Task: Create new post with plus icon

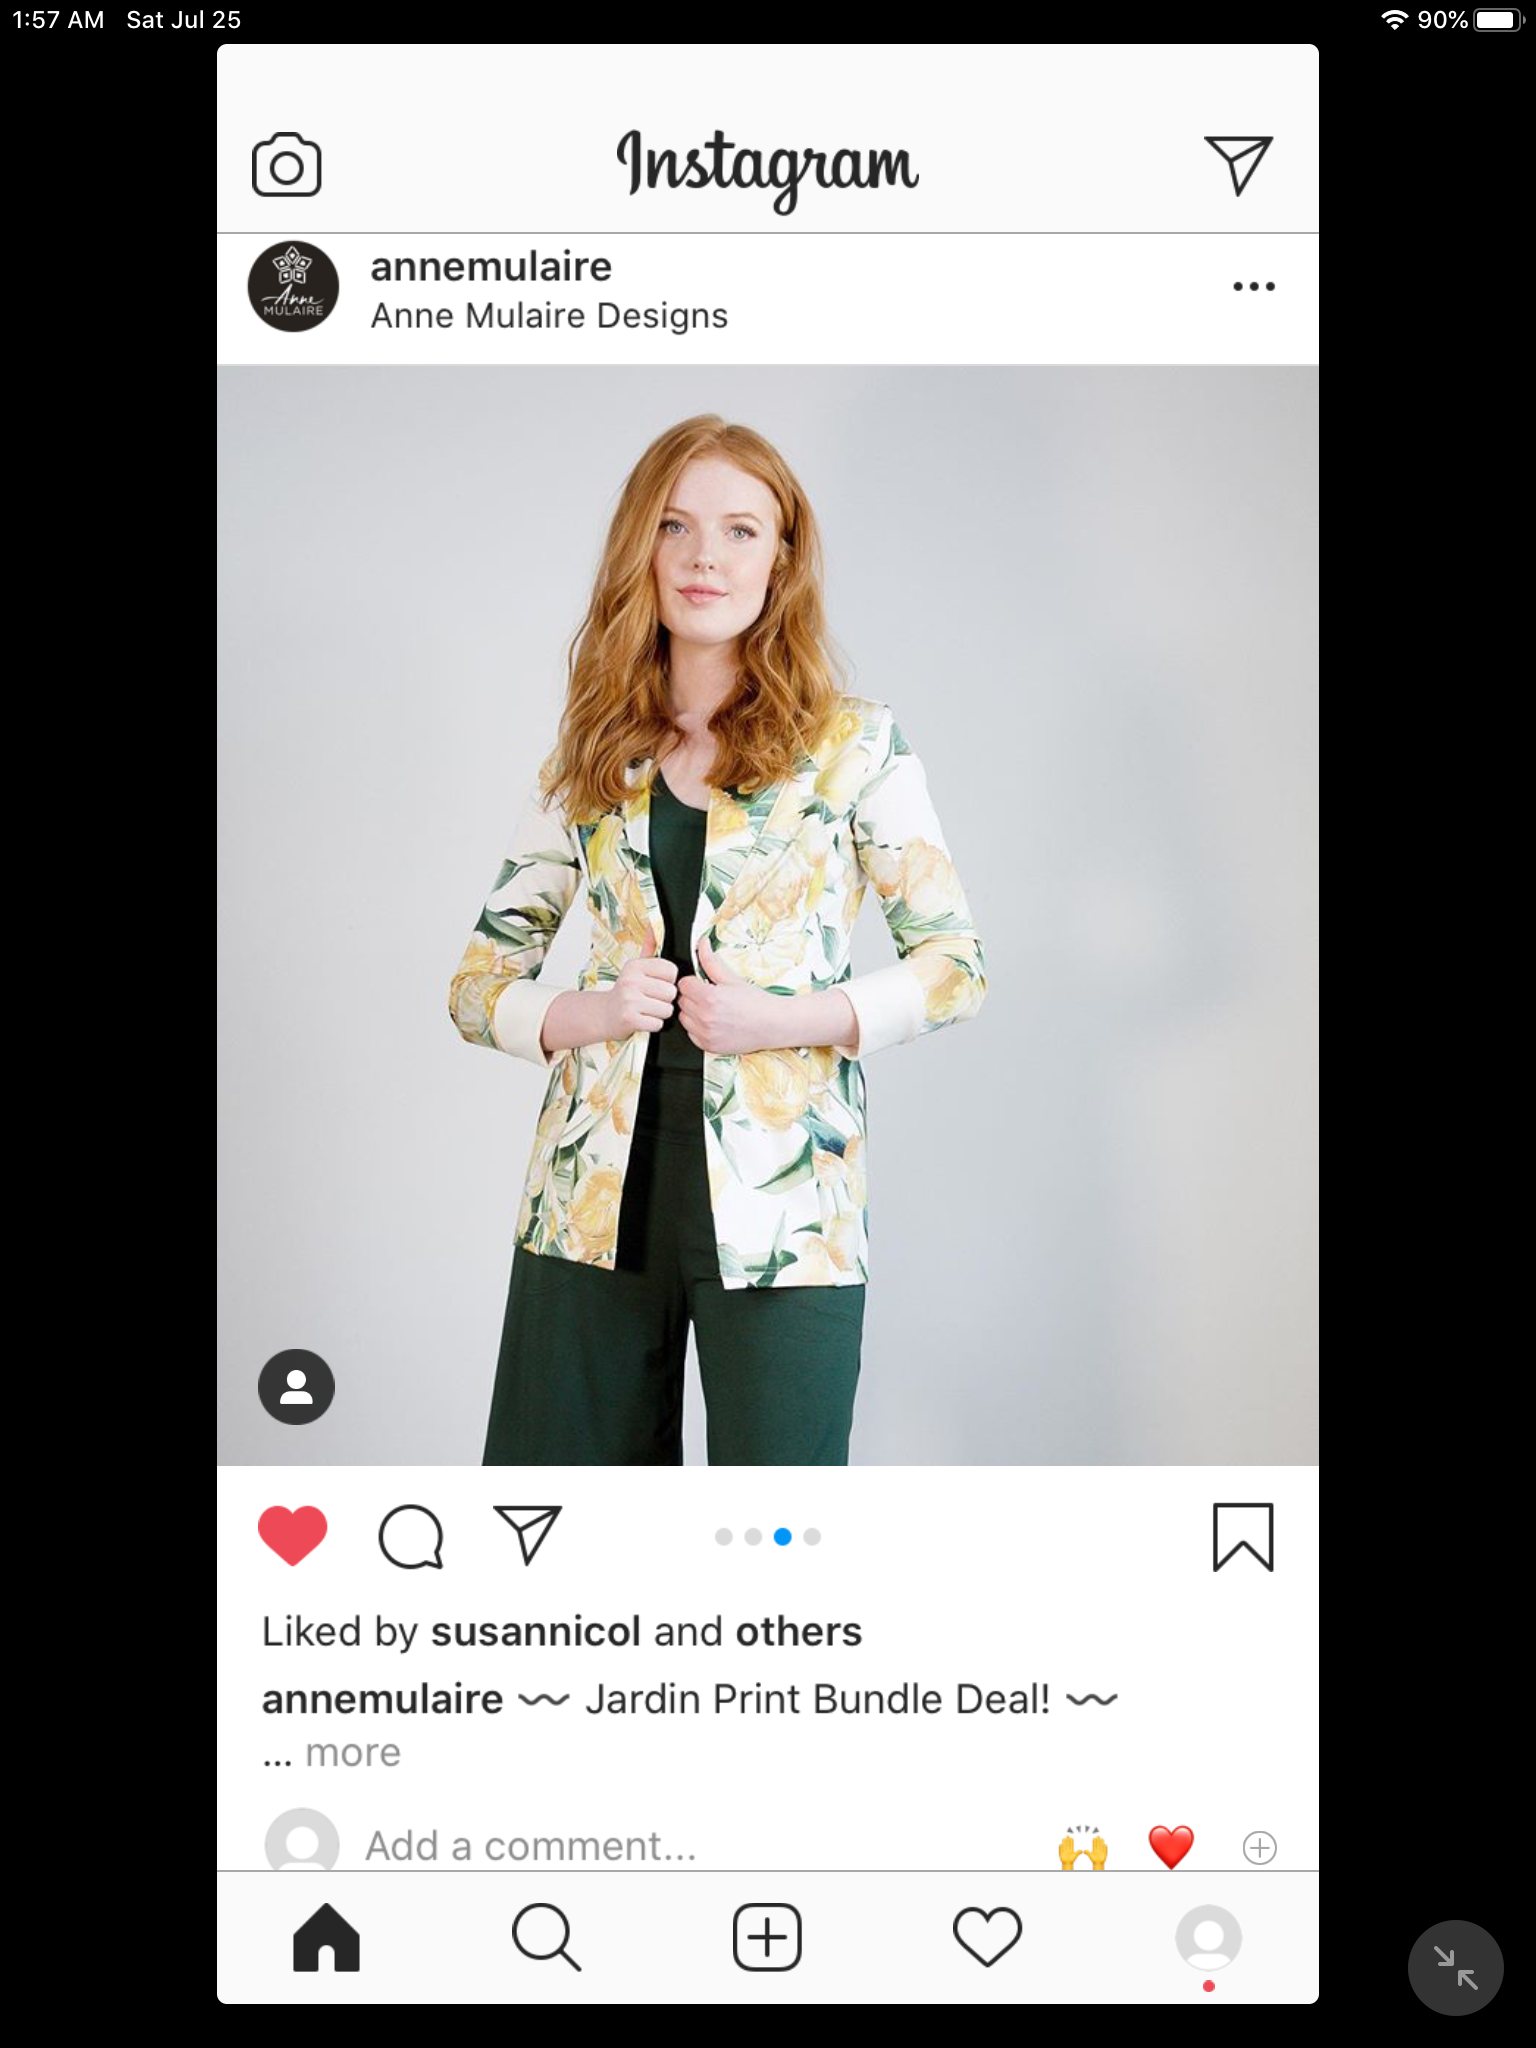Action: click(x=767, y=1937)
